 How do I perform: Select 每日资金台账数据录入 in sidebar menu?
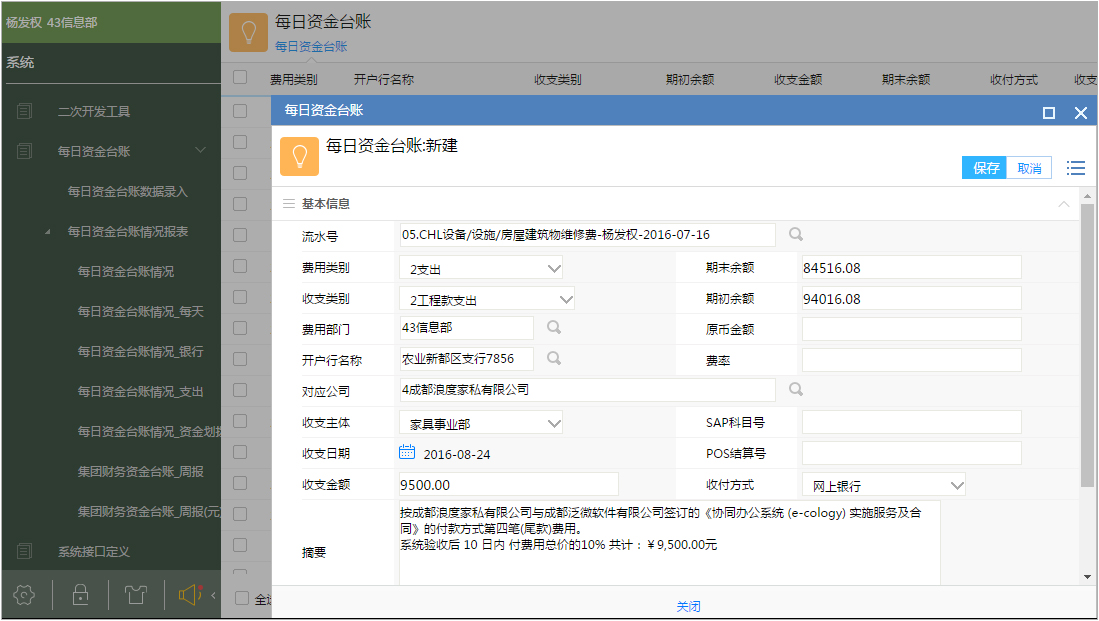tap(128, 191)
